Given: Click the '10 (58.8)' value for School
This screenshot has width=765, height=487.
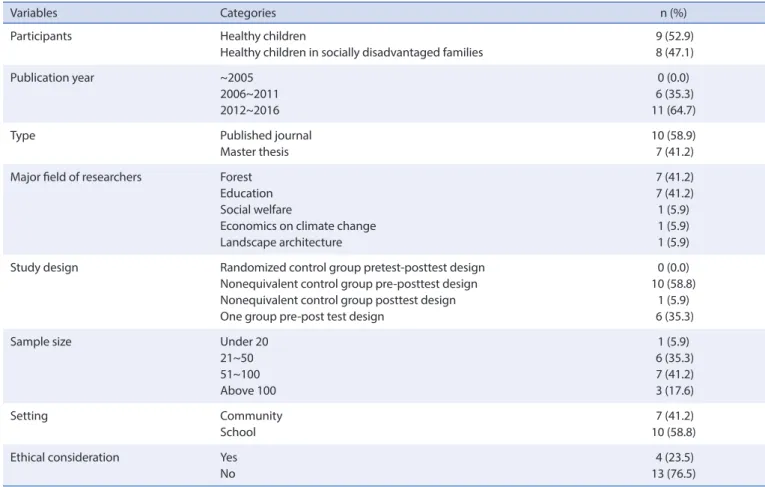Looking at the screenshot, I should (x=673, y=432).
